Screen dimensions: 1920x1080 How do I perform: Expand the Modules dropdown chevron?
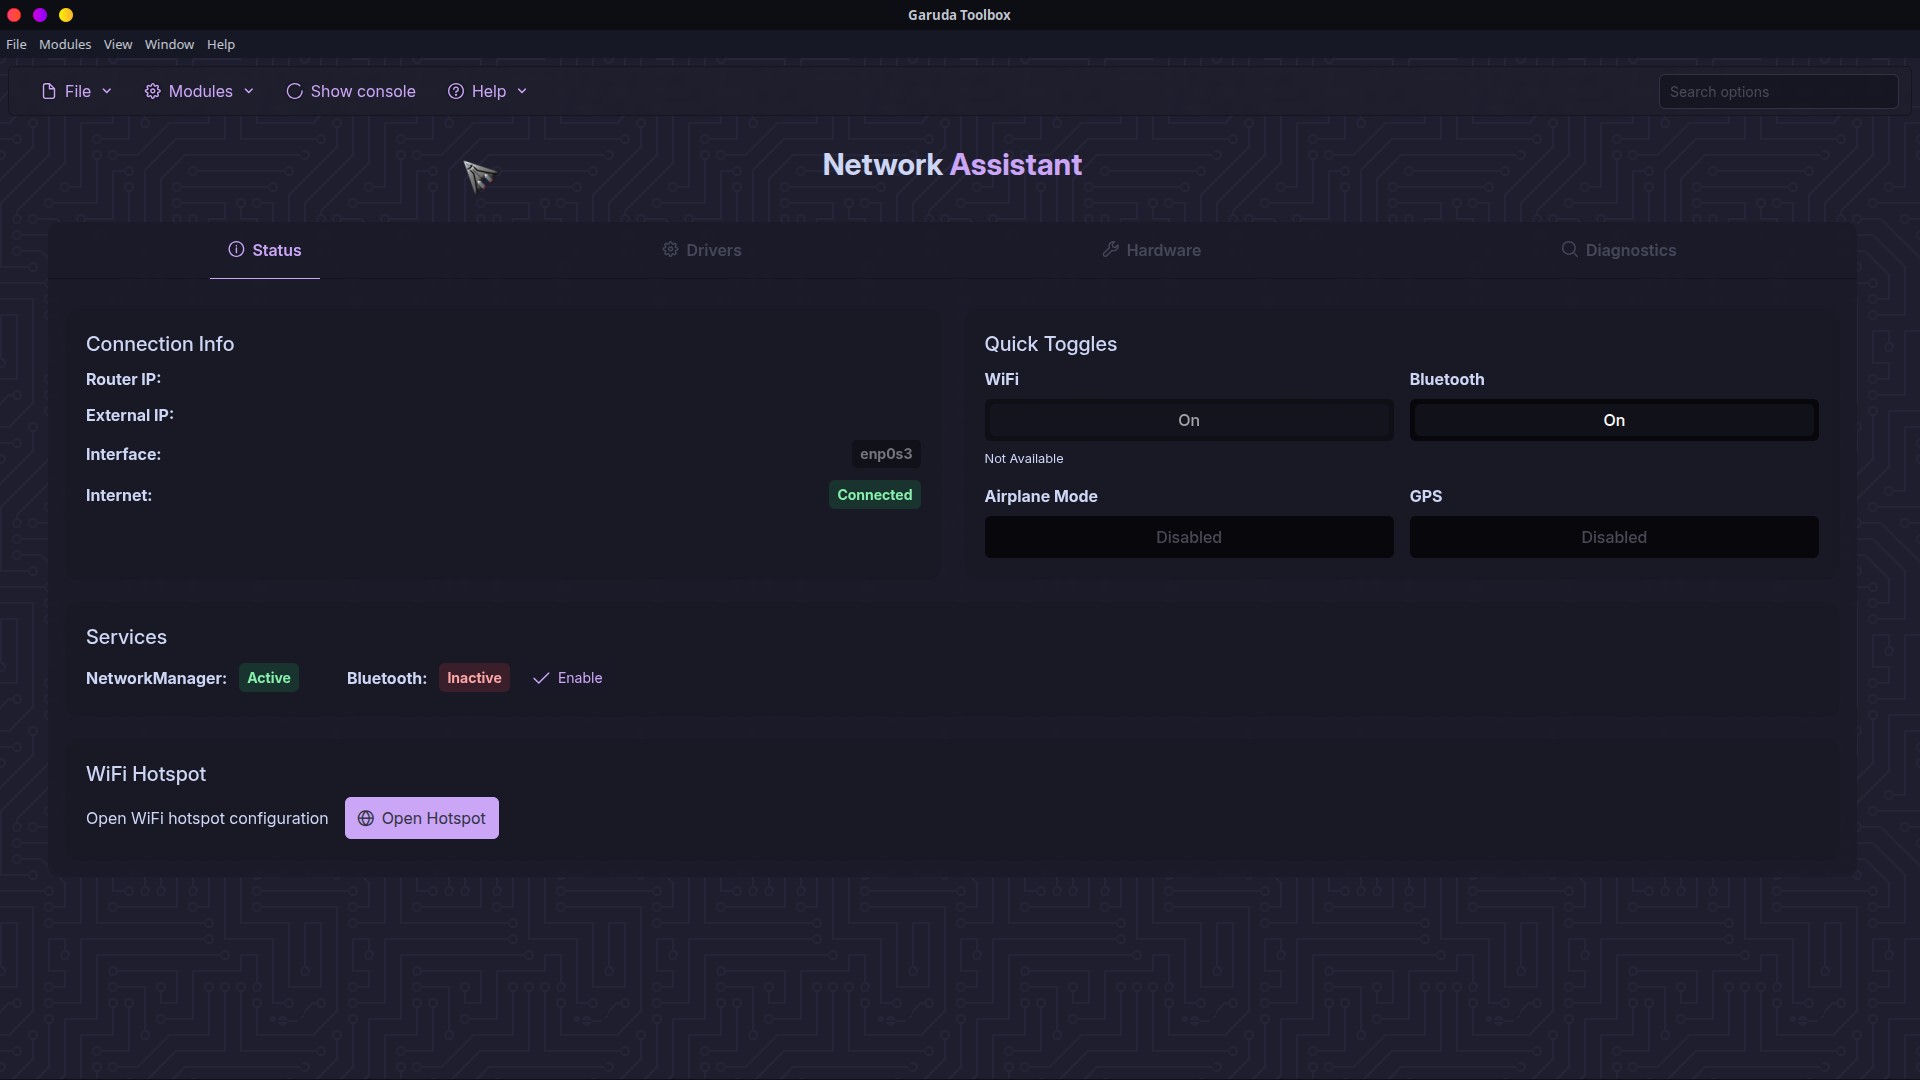click(x=249, y=91)
